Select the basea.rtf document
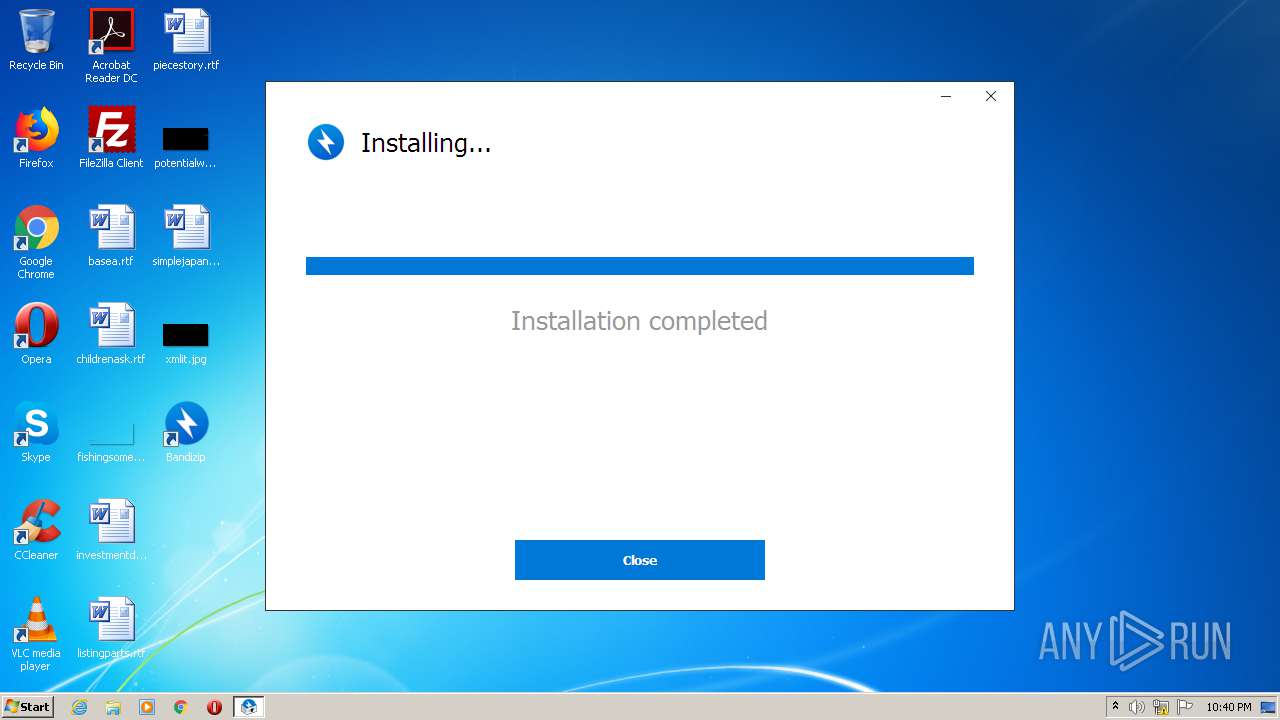Viewport: 1280px width, 720px height. 111,236
